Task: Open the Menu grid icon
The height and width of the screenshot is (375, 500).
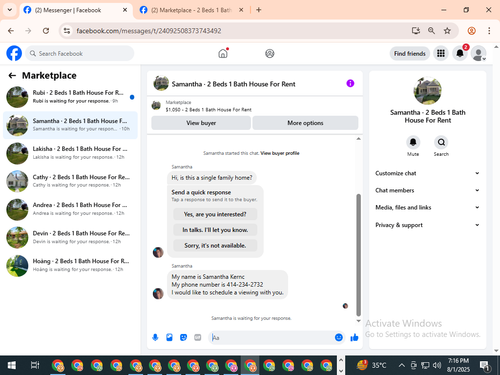Action: 441,53
